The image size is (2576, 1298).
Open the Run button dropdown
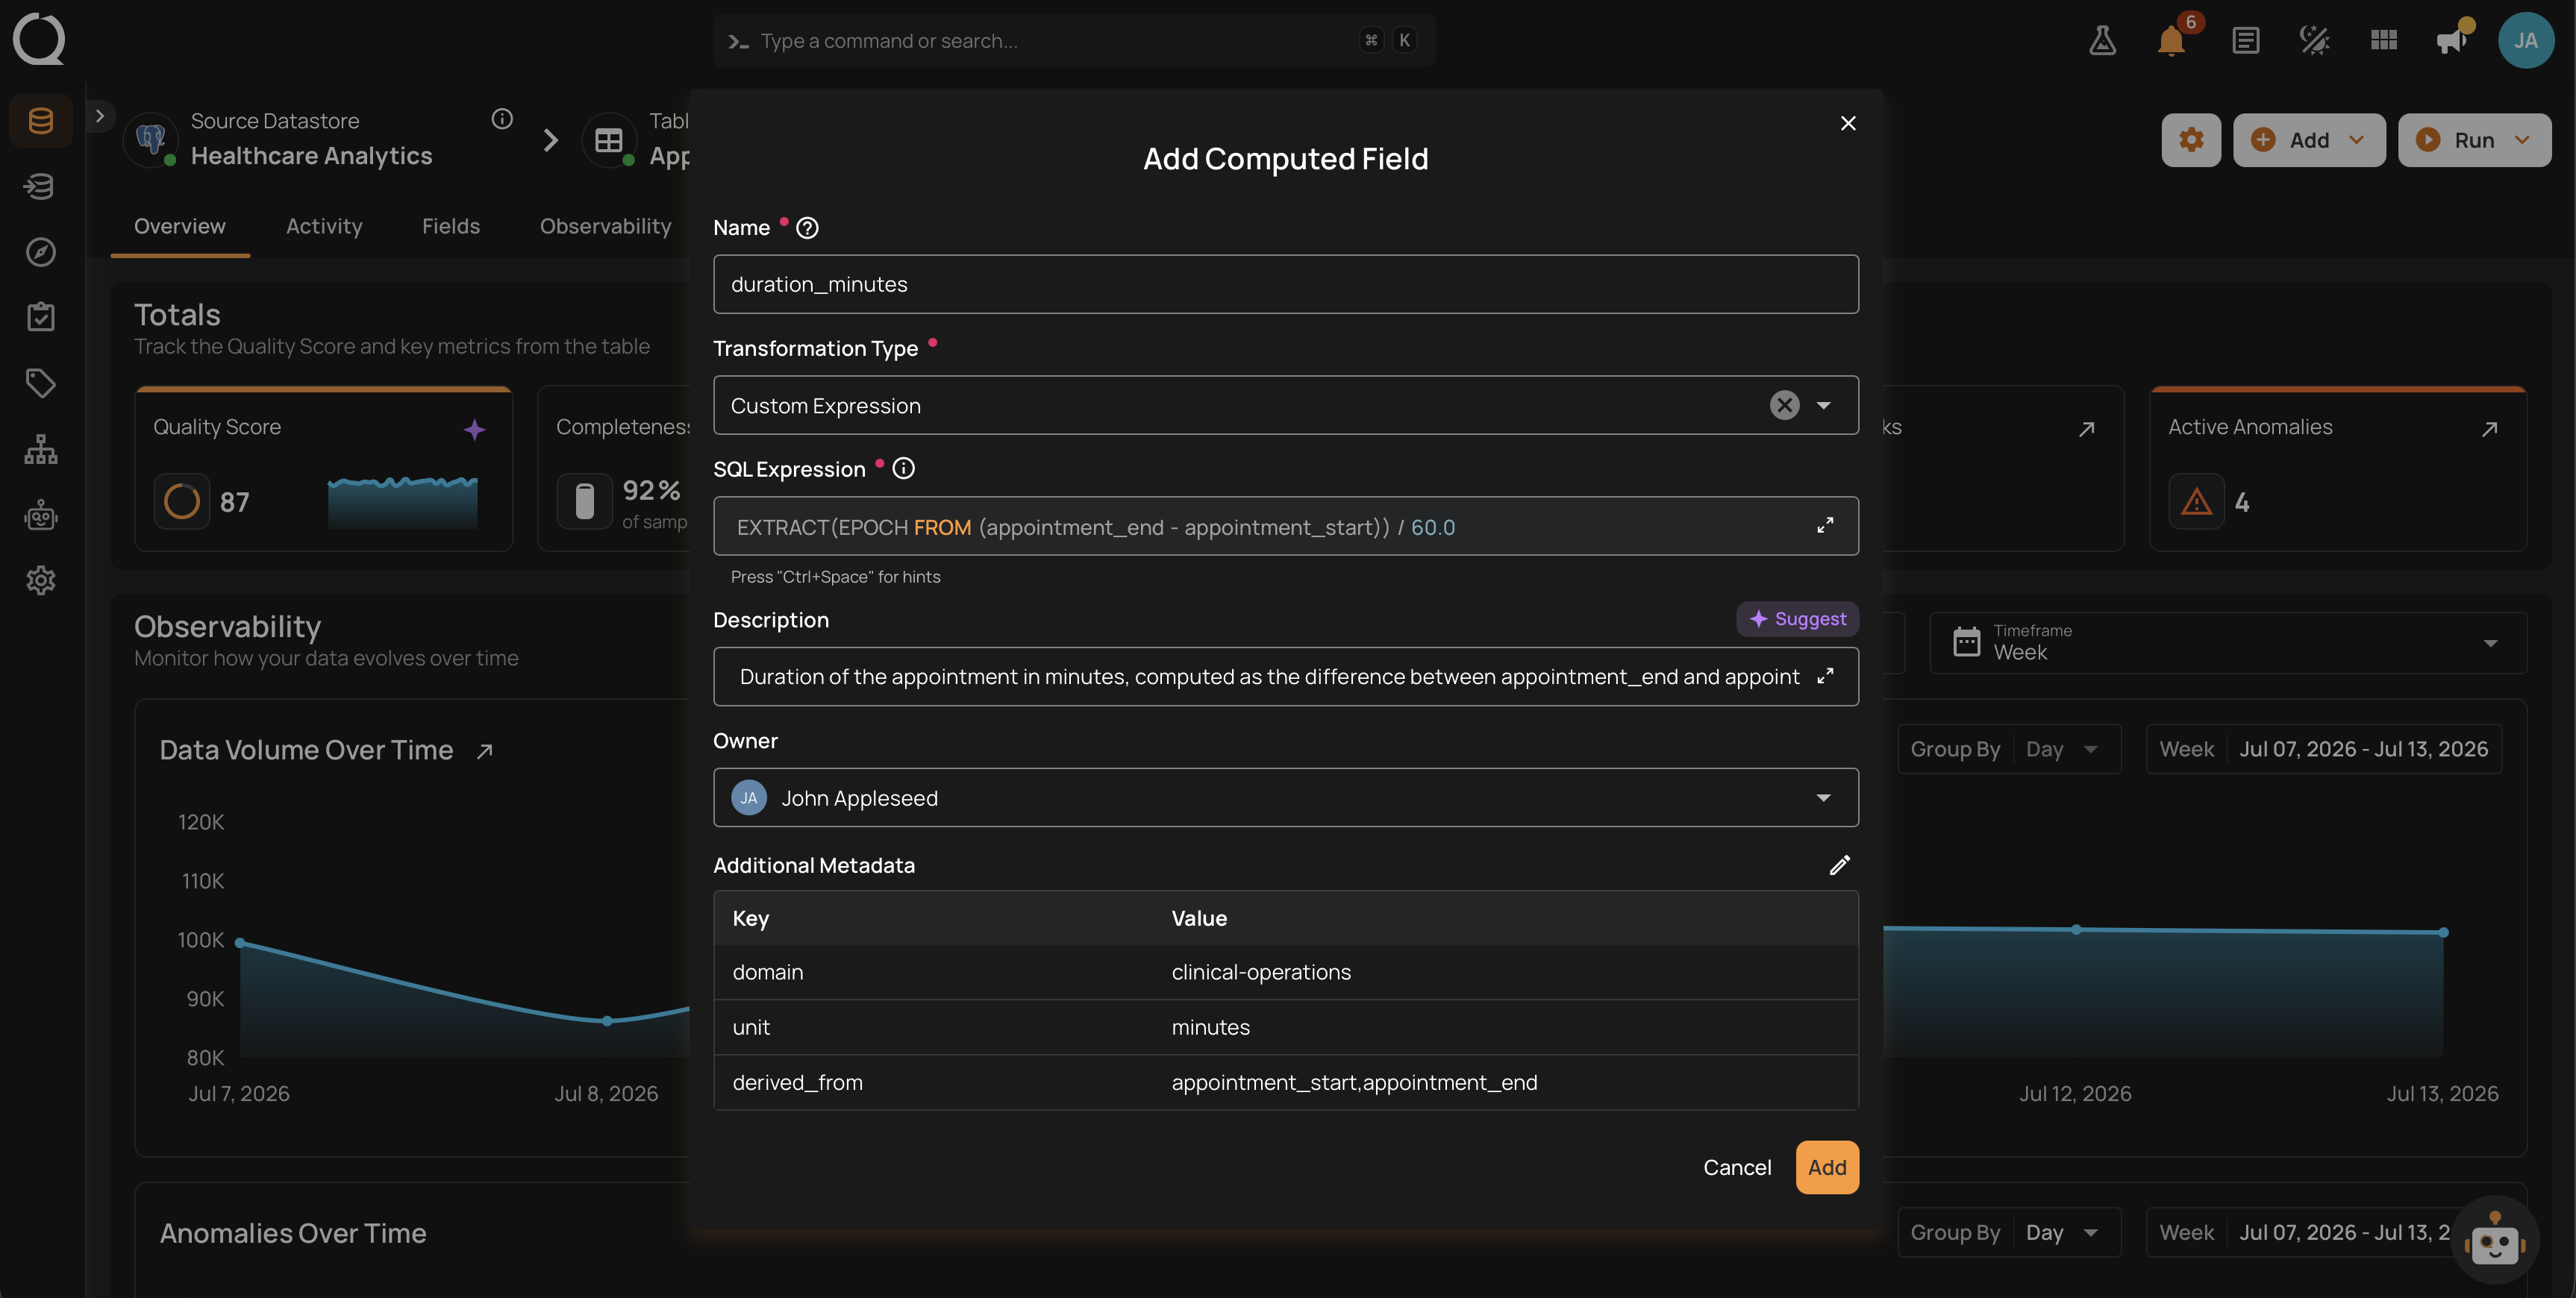[x=2474, y=140]
